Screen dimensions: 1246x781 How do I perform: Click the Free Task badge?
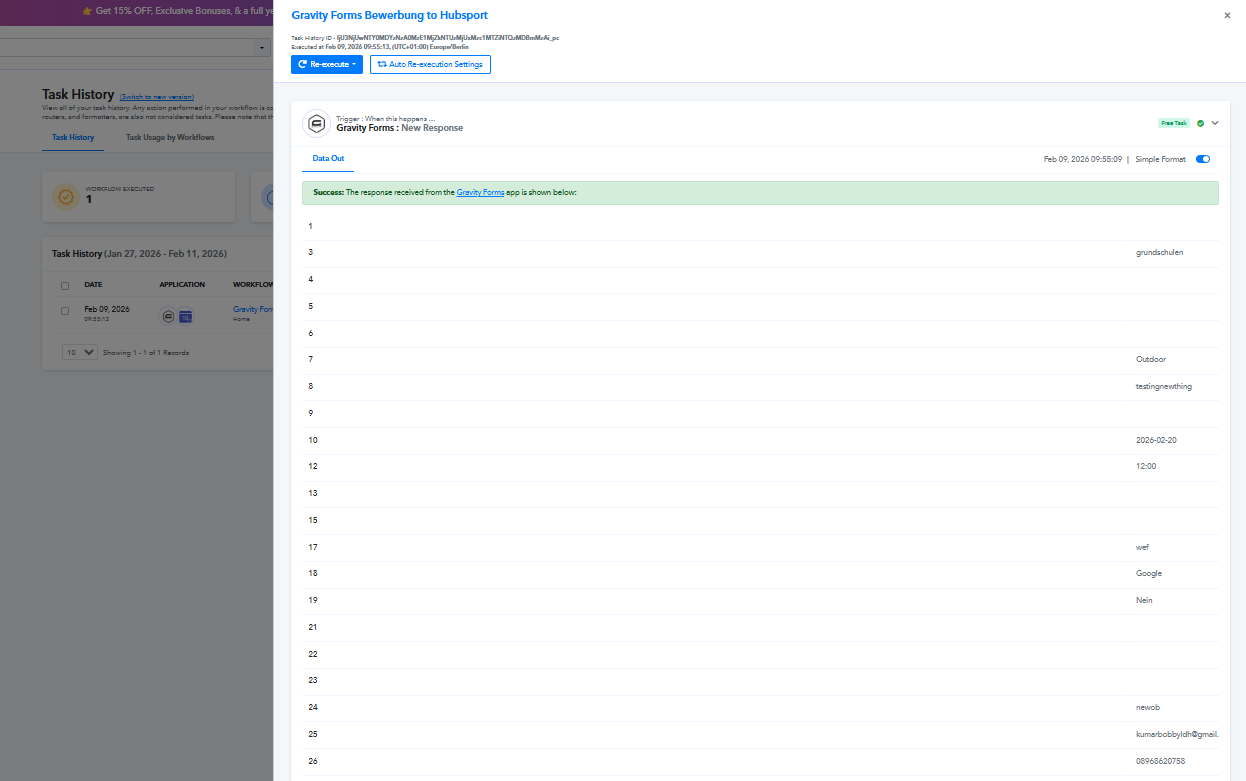click(1173, 123)
